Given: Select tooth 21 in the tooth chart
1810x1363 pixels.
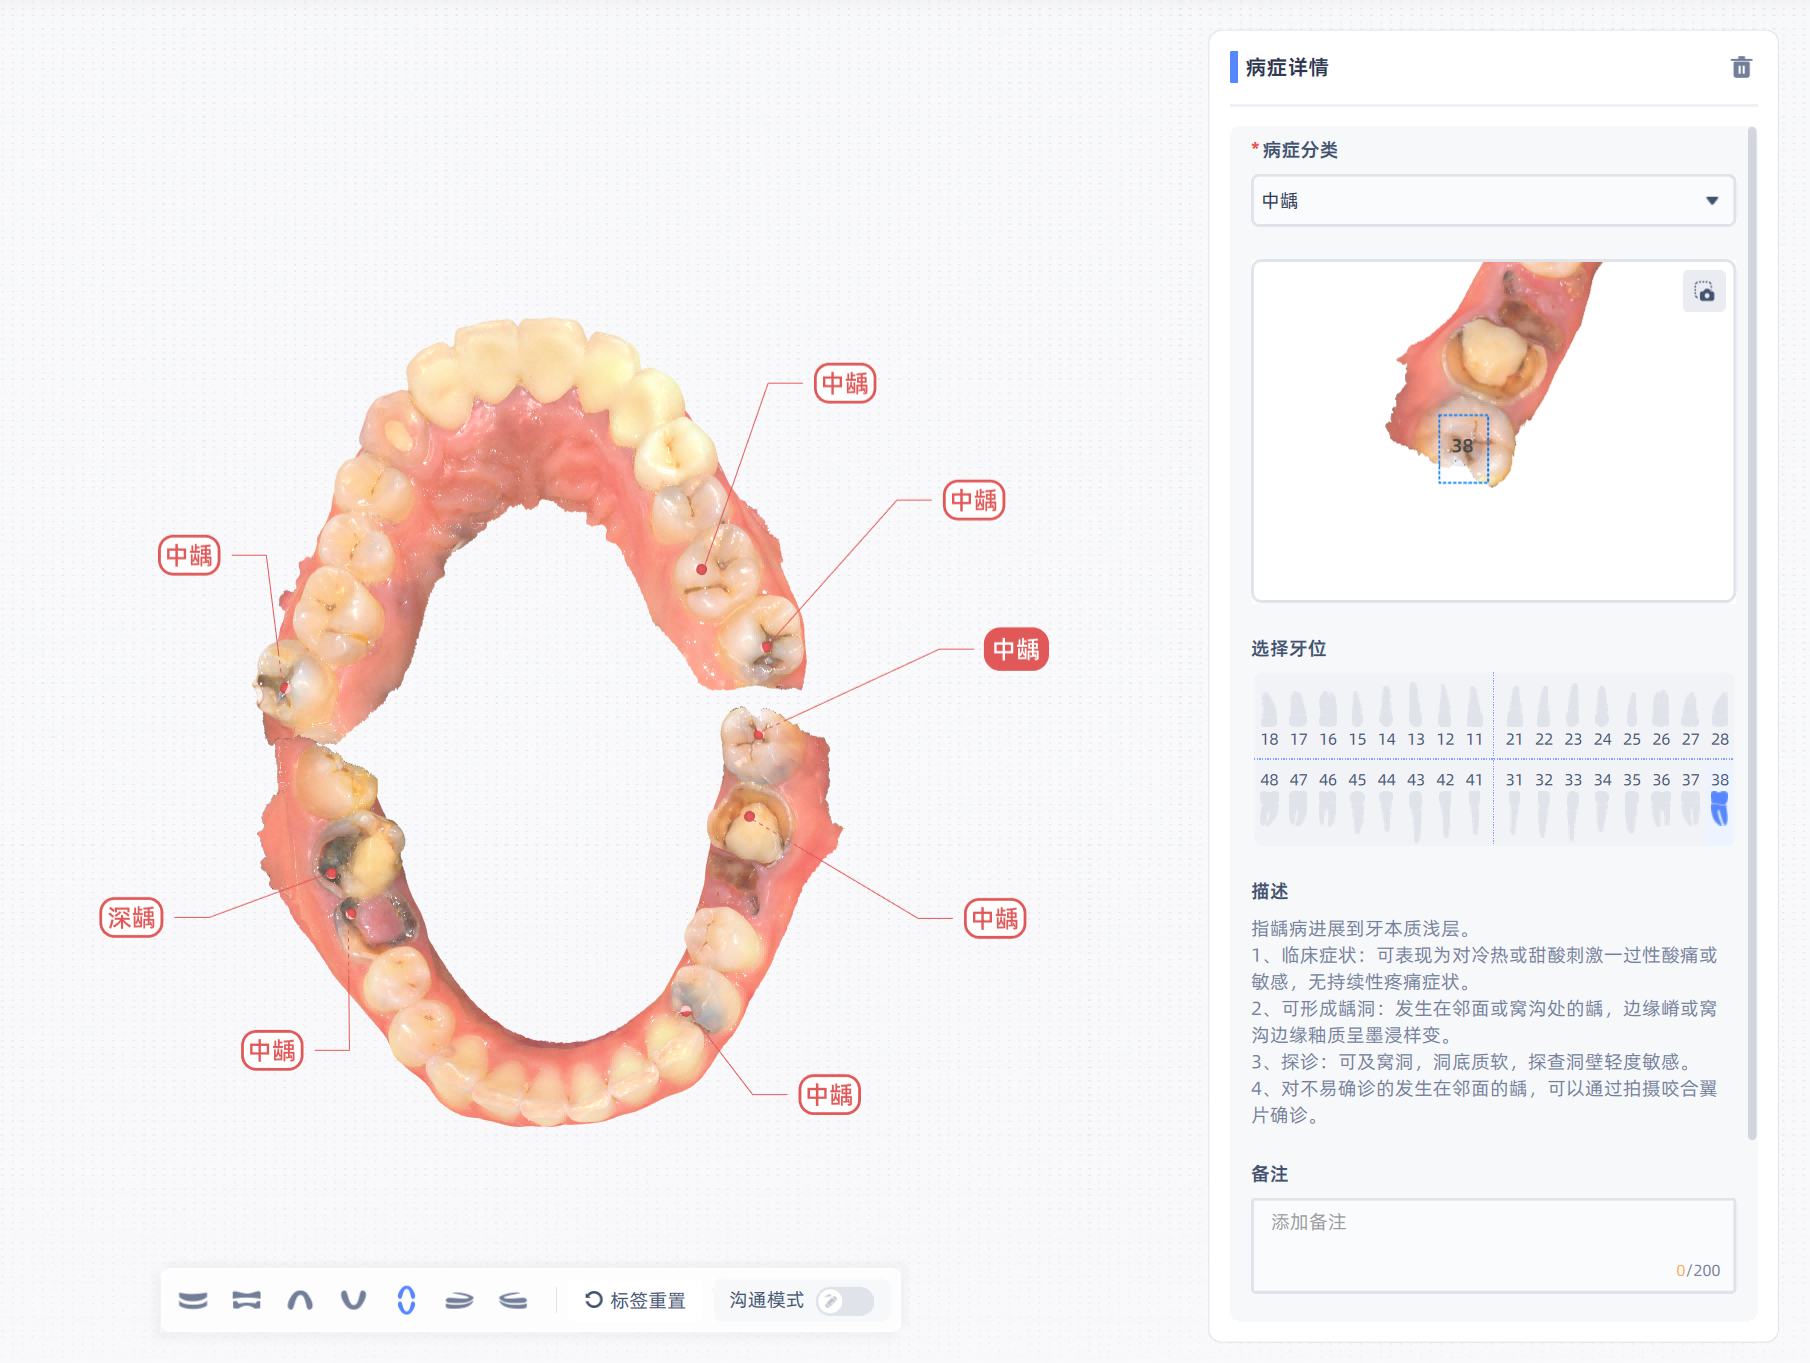Looking at the screenshot, I should (1514, 718).
